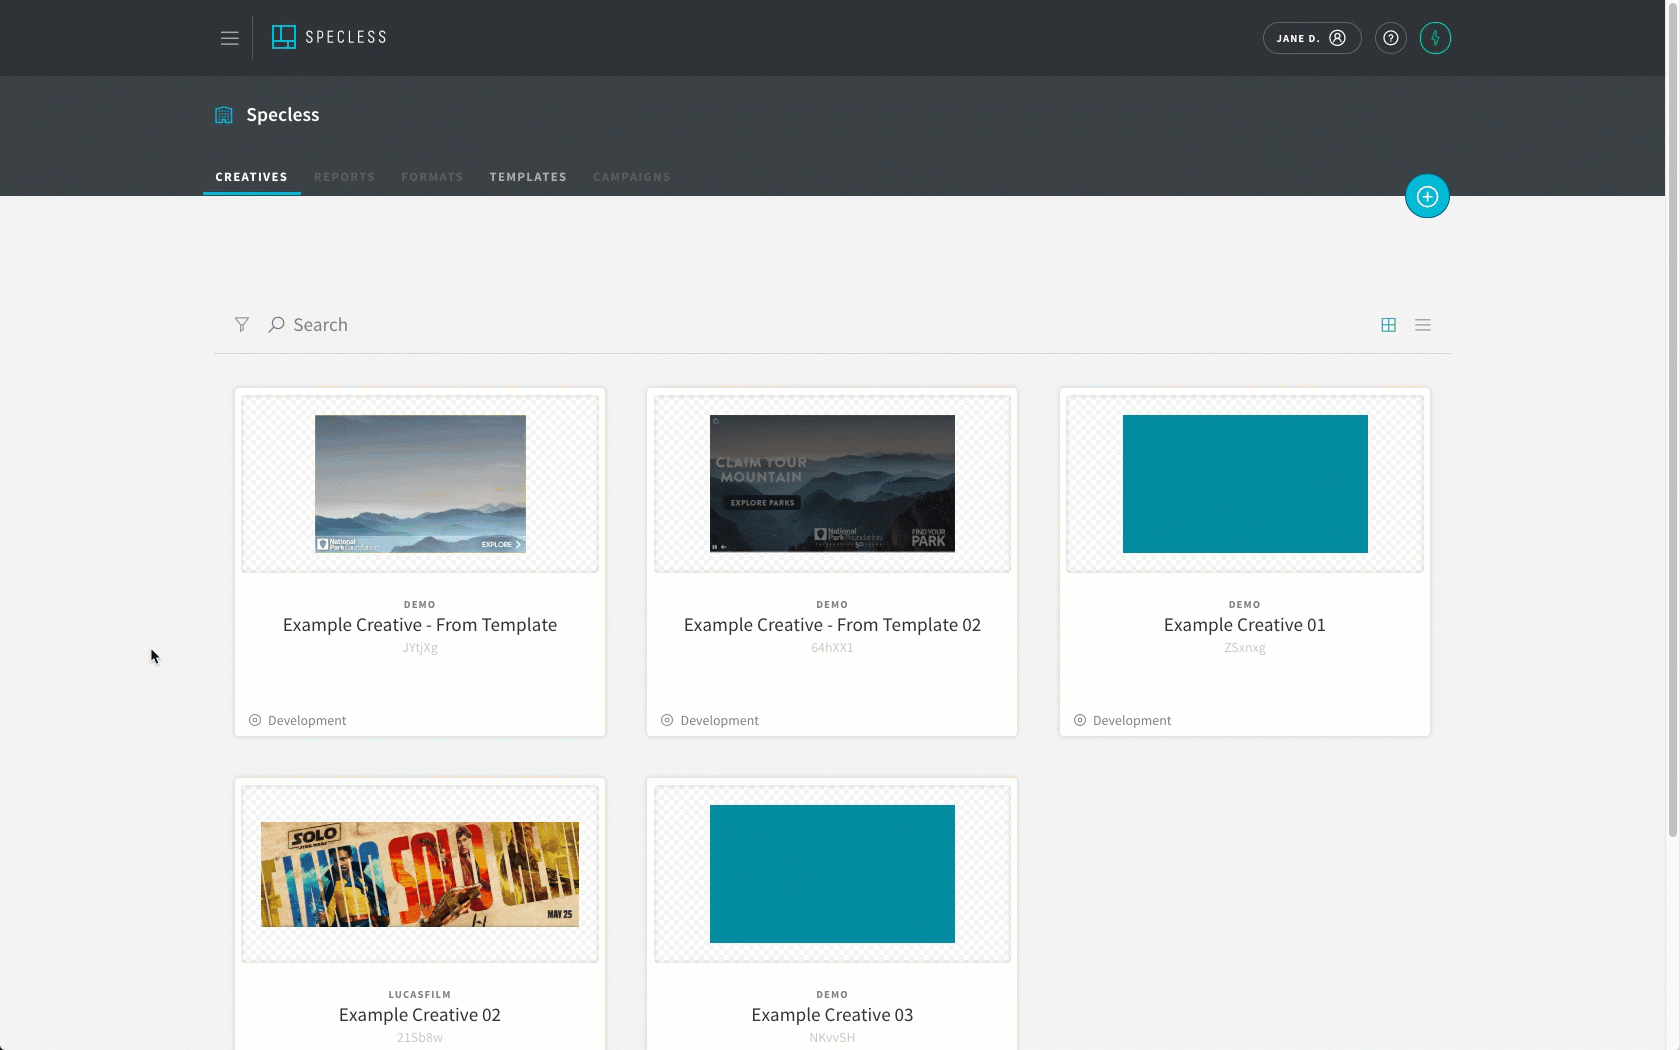
Task: Click Development status on From Template card
Action: click(x=307, y=721)
